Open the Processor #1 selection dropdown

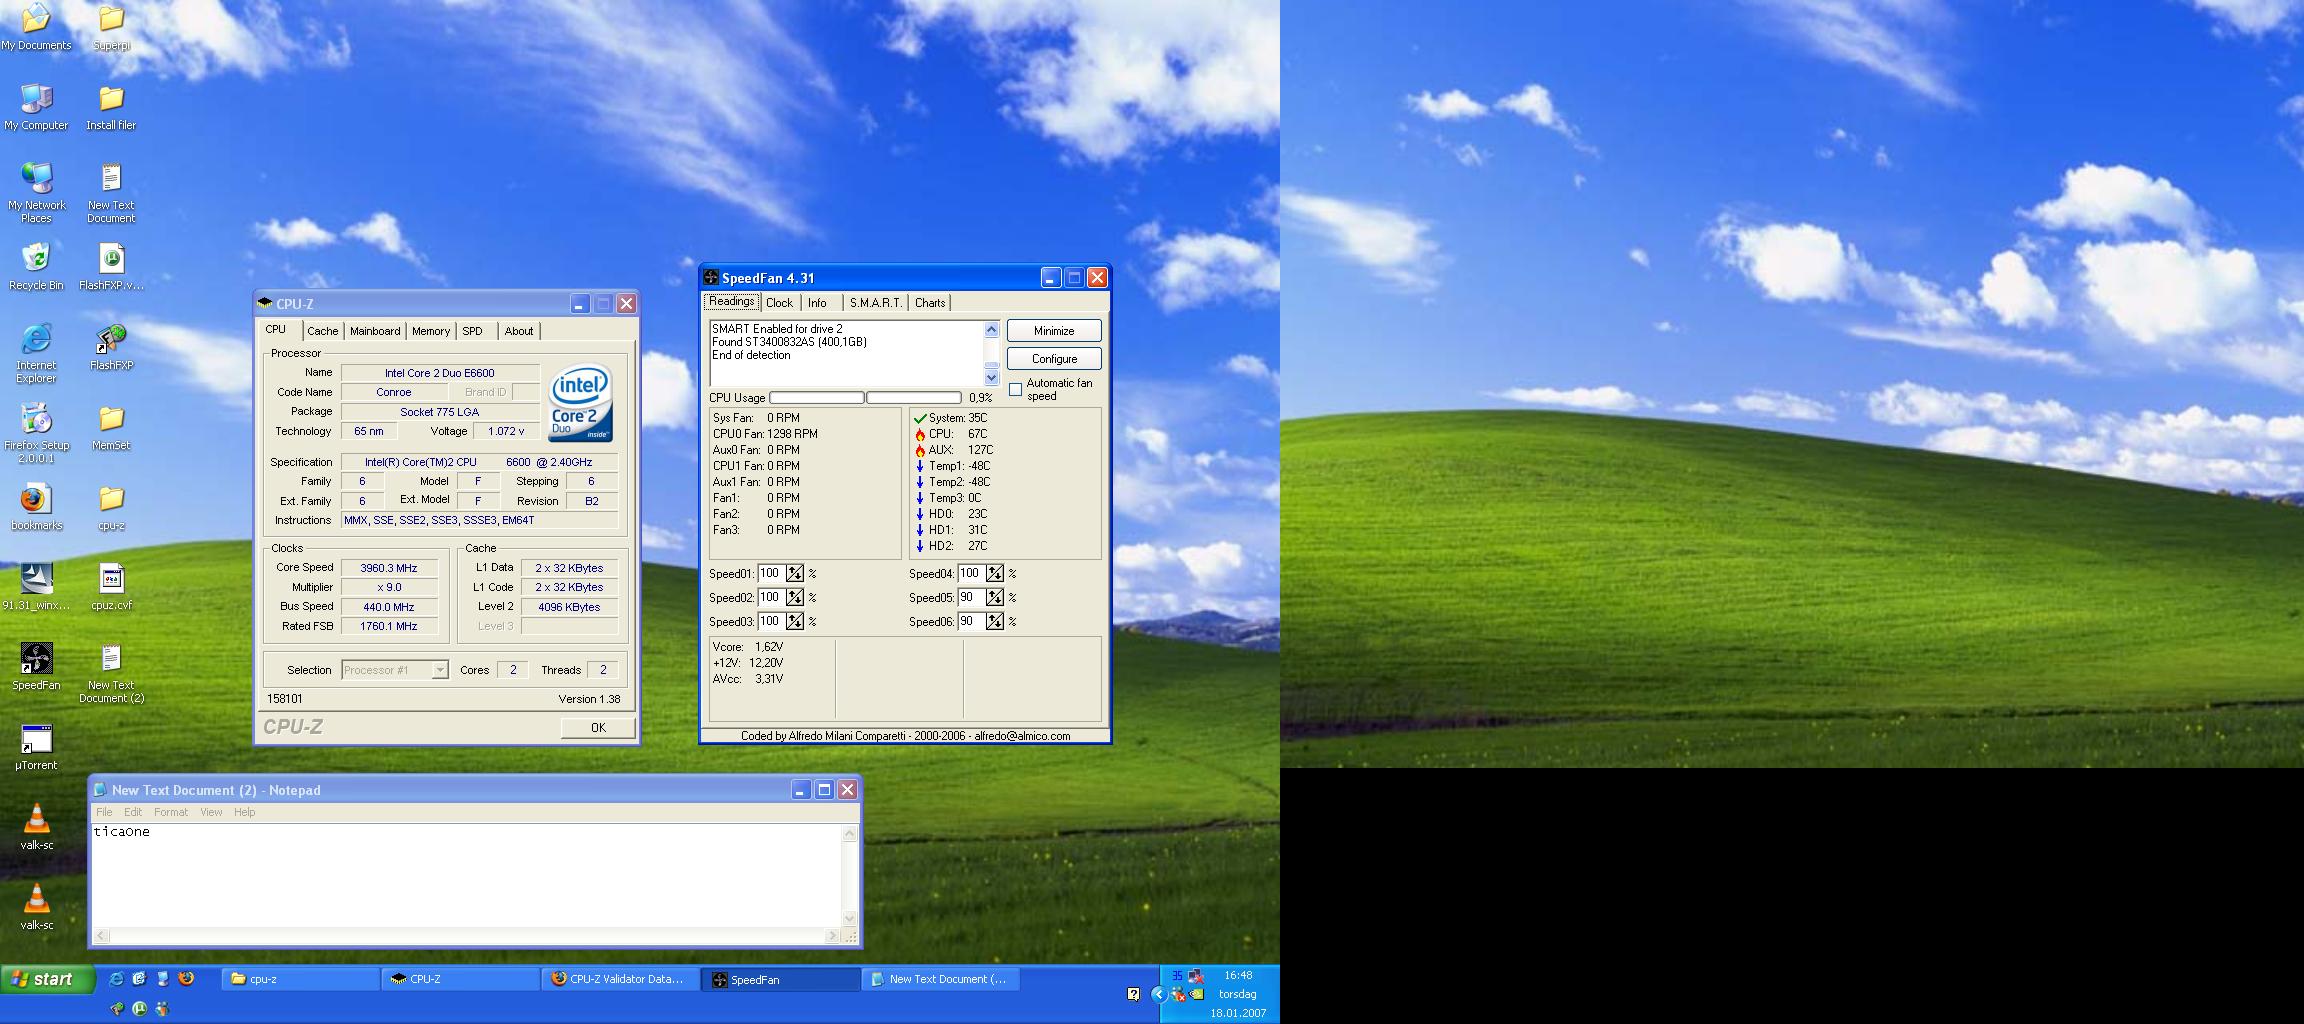(x=395, y=670)
